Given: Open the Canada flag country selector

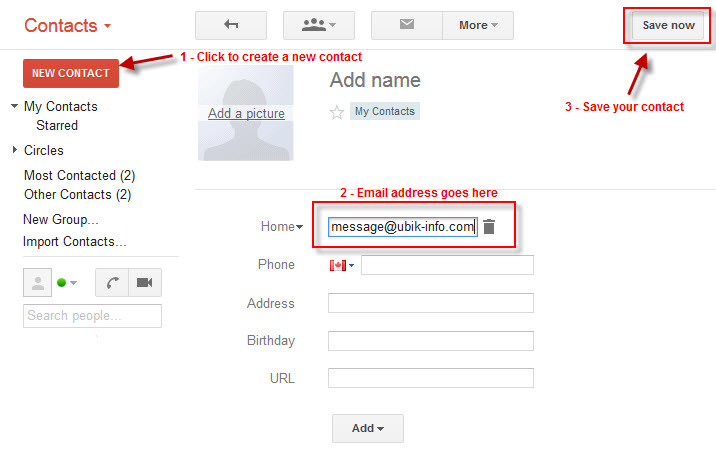Looking at the screenshot, I should pyautogui.click(x=342, y=265).
